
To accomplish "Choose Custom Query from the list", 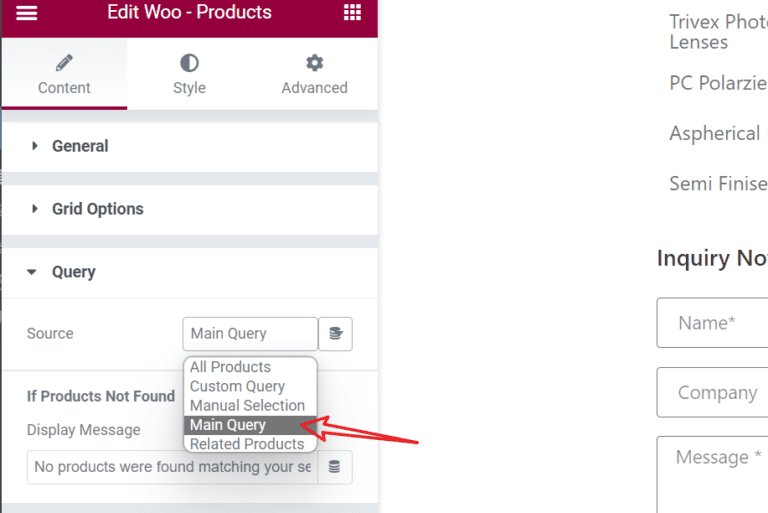I will tap(238, 386).
